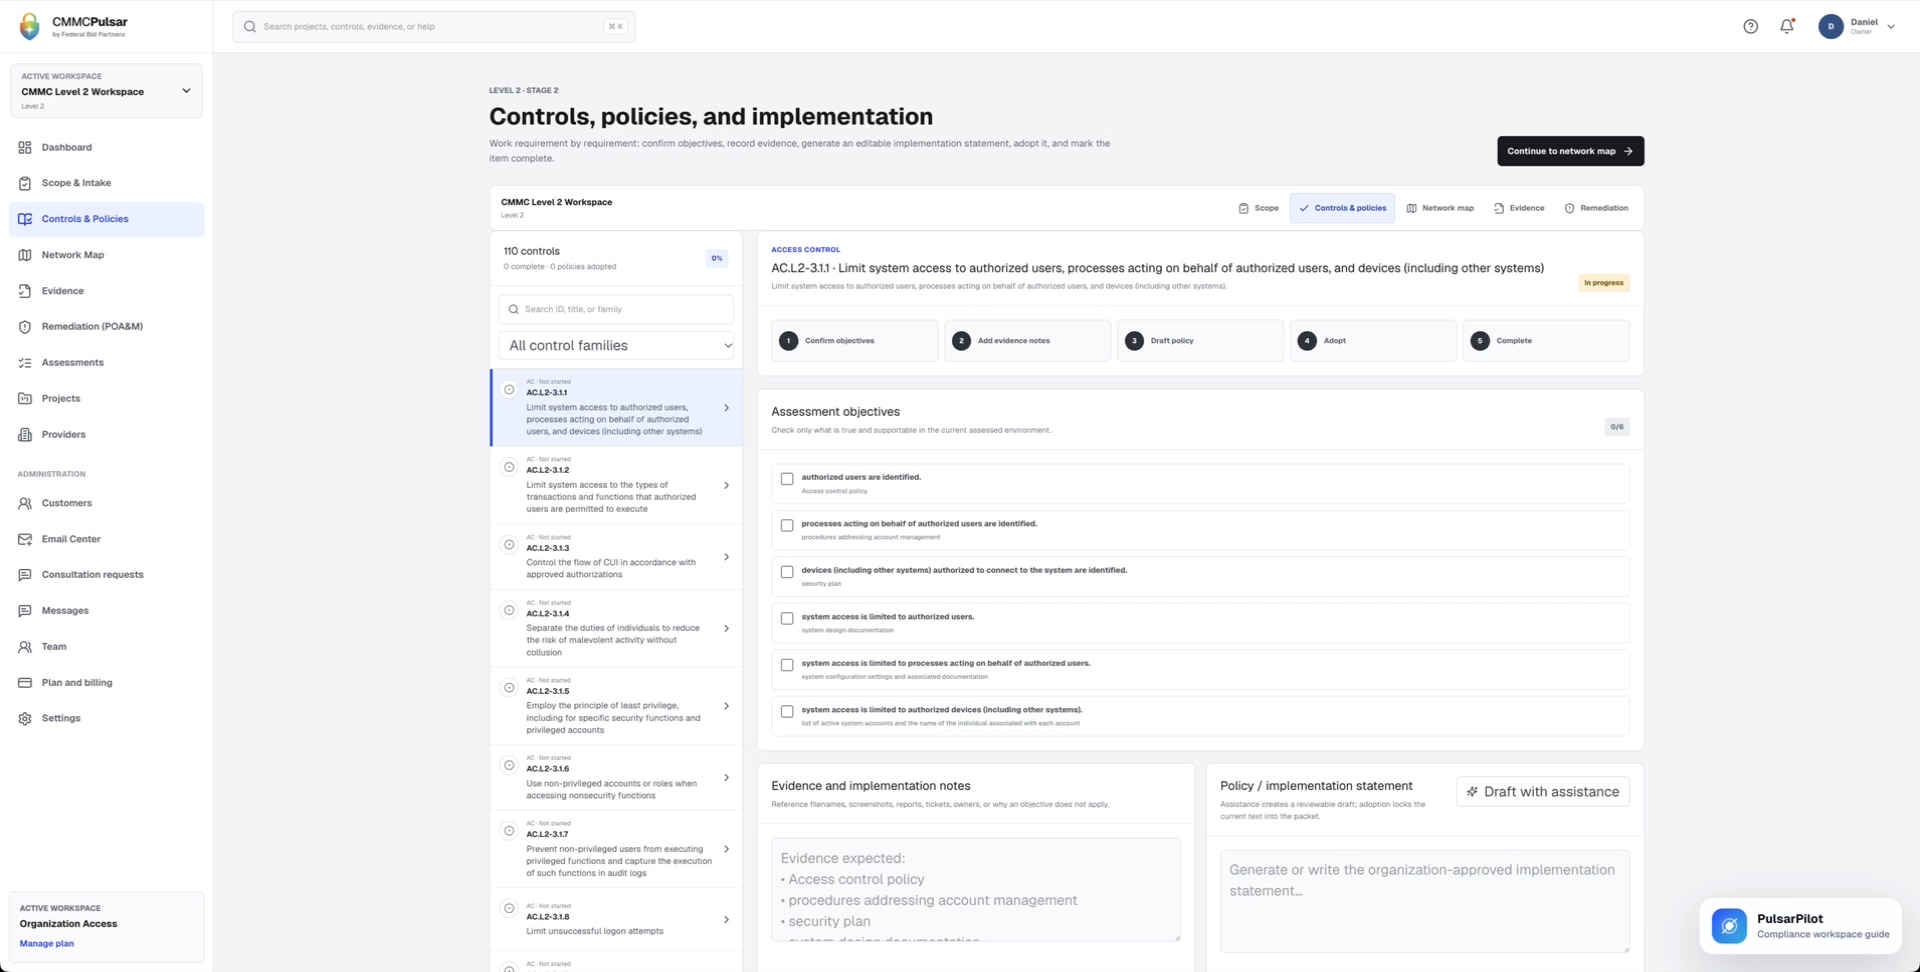Click the Scope & Intake clipboard icon
Screen dimensions: 1920x972
pyautogui.click(x=25, y=183)
